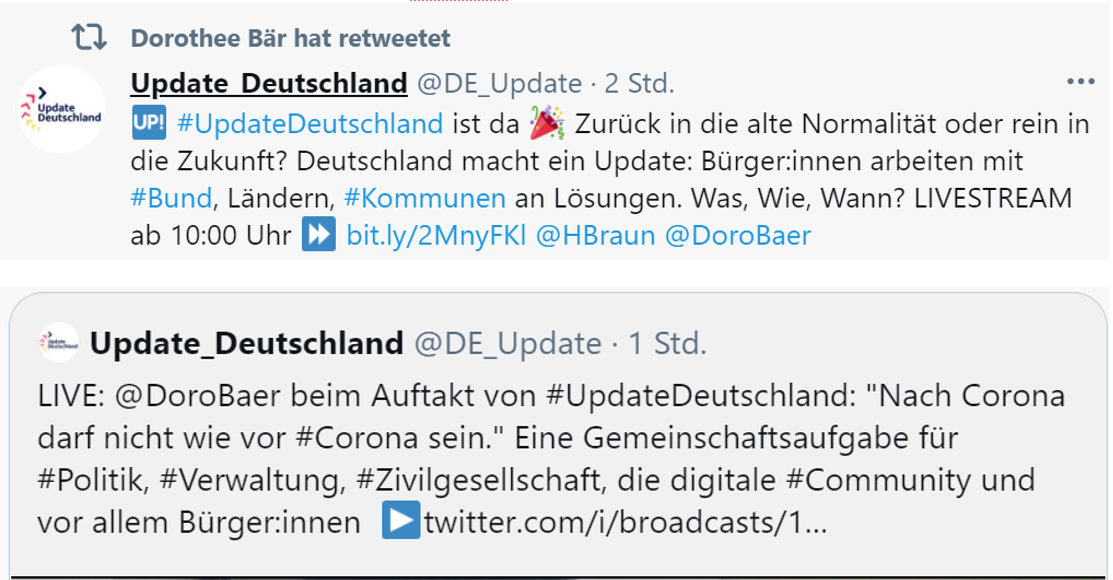Click the @DE_Update handle in top tweet

pyautogui.click(x=498, y=82)
